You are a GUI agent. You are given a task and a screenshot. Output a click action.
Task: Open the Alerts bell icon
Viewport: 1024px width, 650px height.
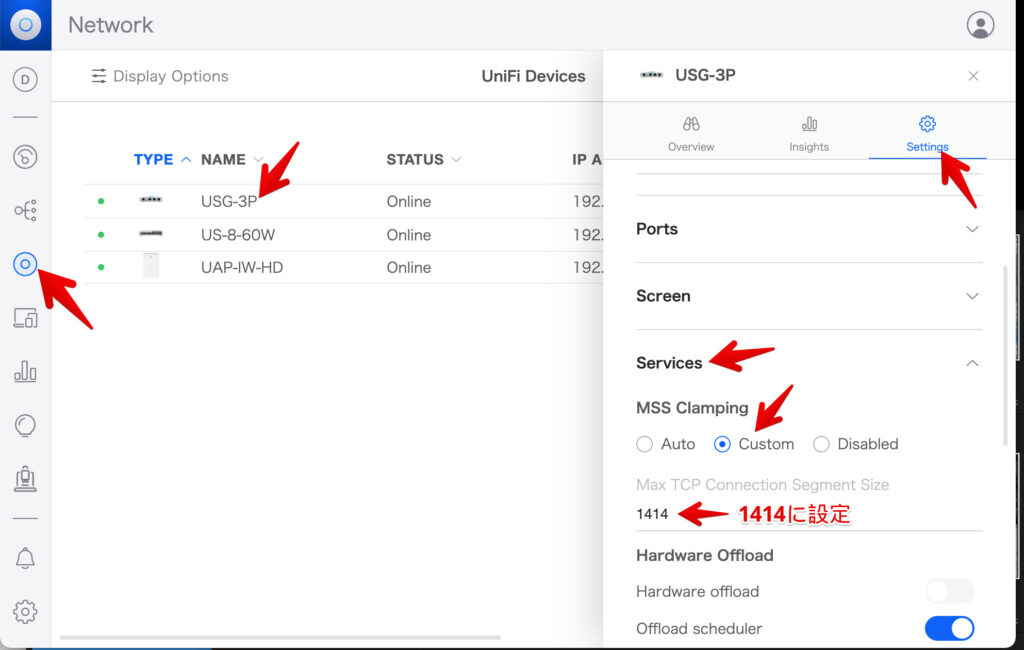pyautogui.click(x=25, y=559)
